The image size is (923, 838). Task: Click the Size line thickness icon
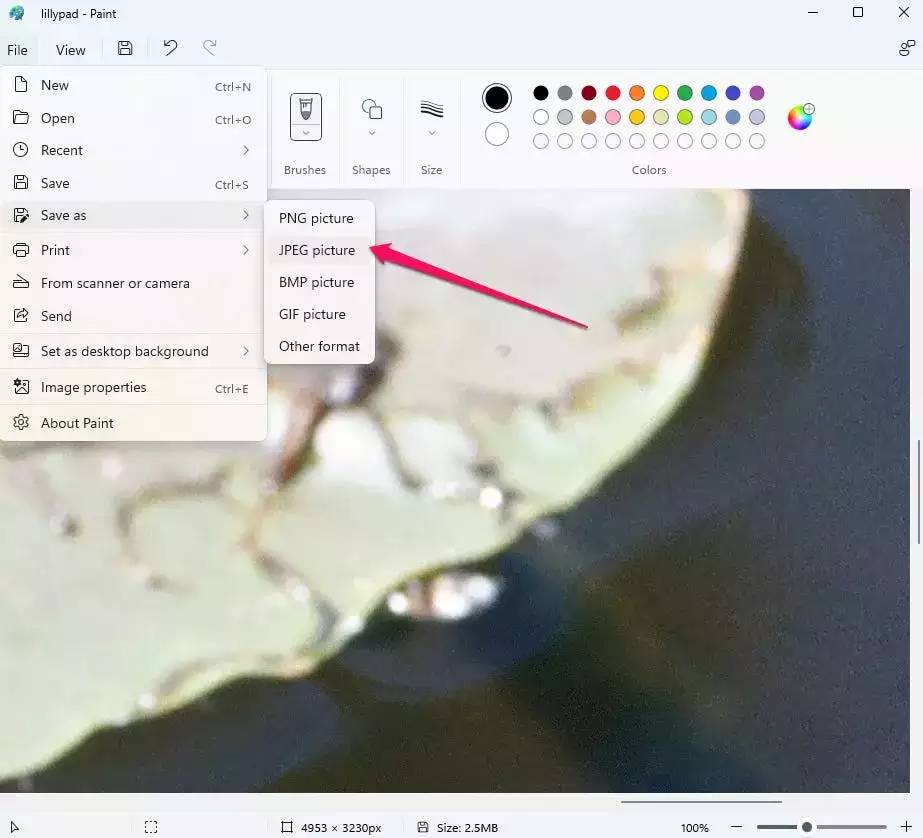tap(431, 109)
